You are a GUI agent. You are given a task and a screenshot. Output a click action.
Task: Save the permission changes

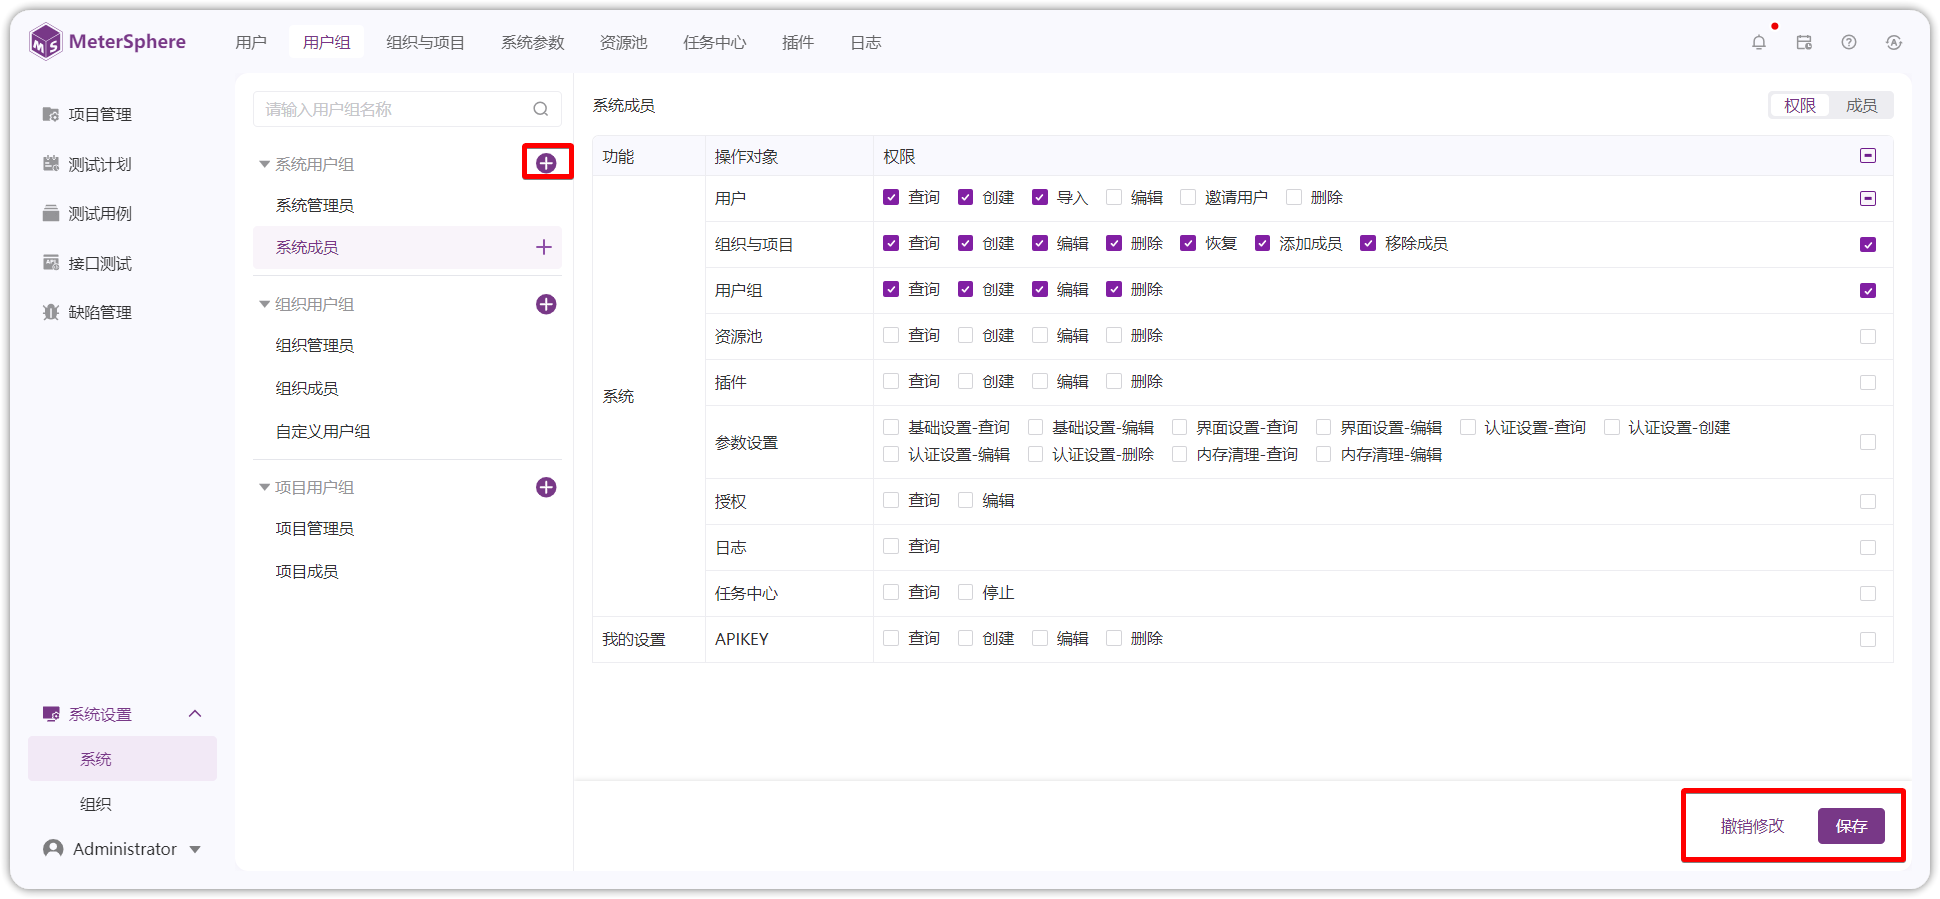point(1851,826)
